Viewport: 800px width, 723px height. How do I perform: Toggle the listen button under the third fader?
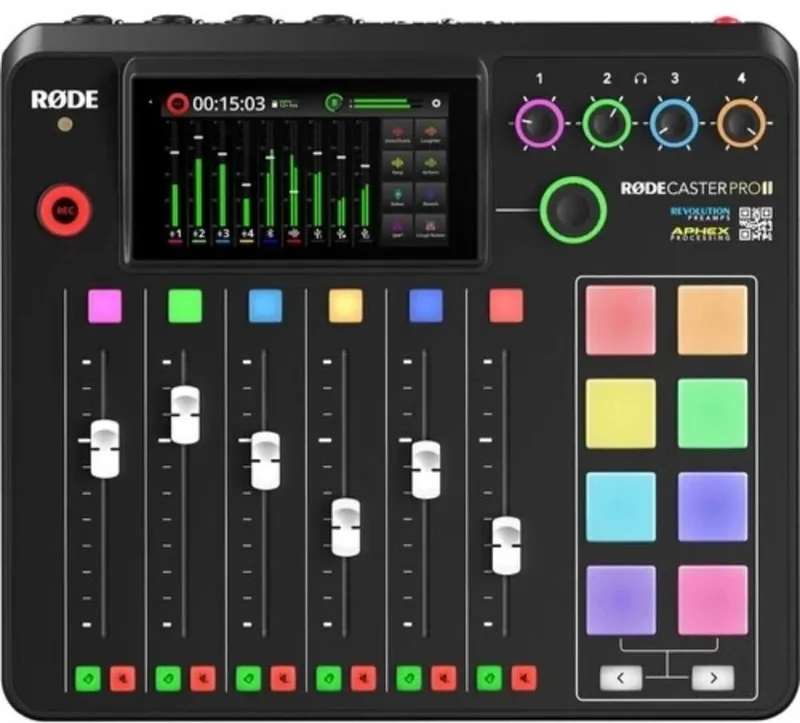(x=248, y=678)
